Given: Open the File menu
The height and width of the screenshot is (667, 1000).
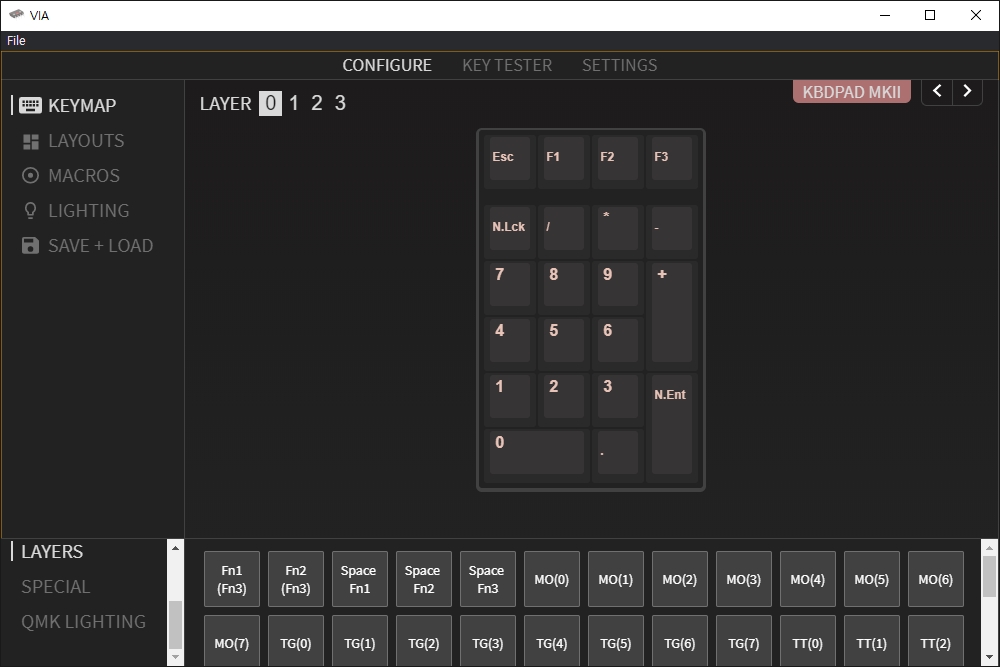Looking at the screenshot, I should click(16, 40).
